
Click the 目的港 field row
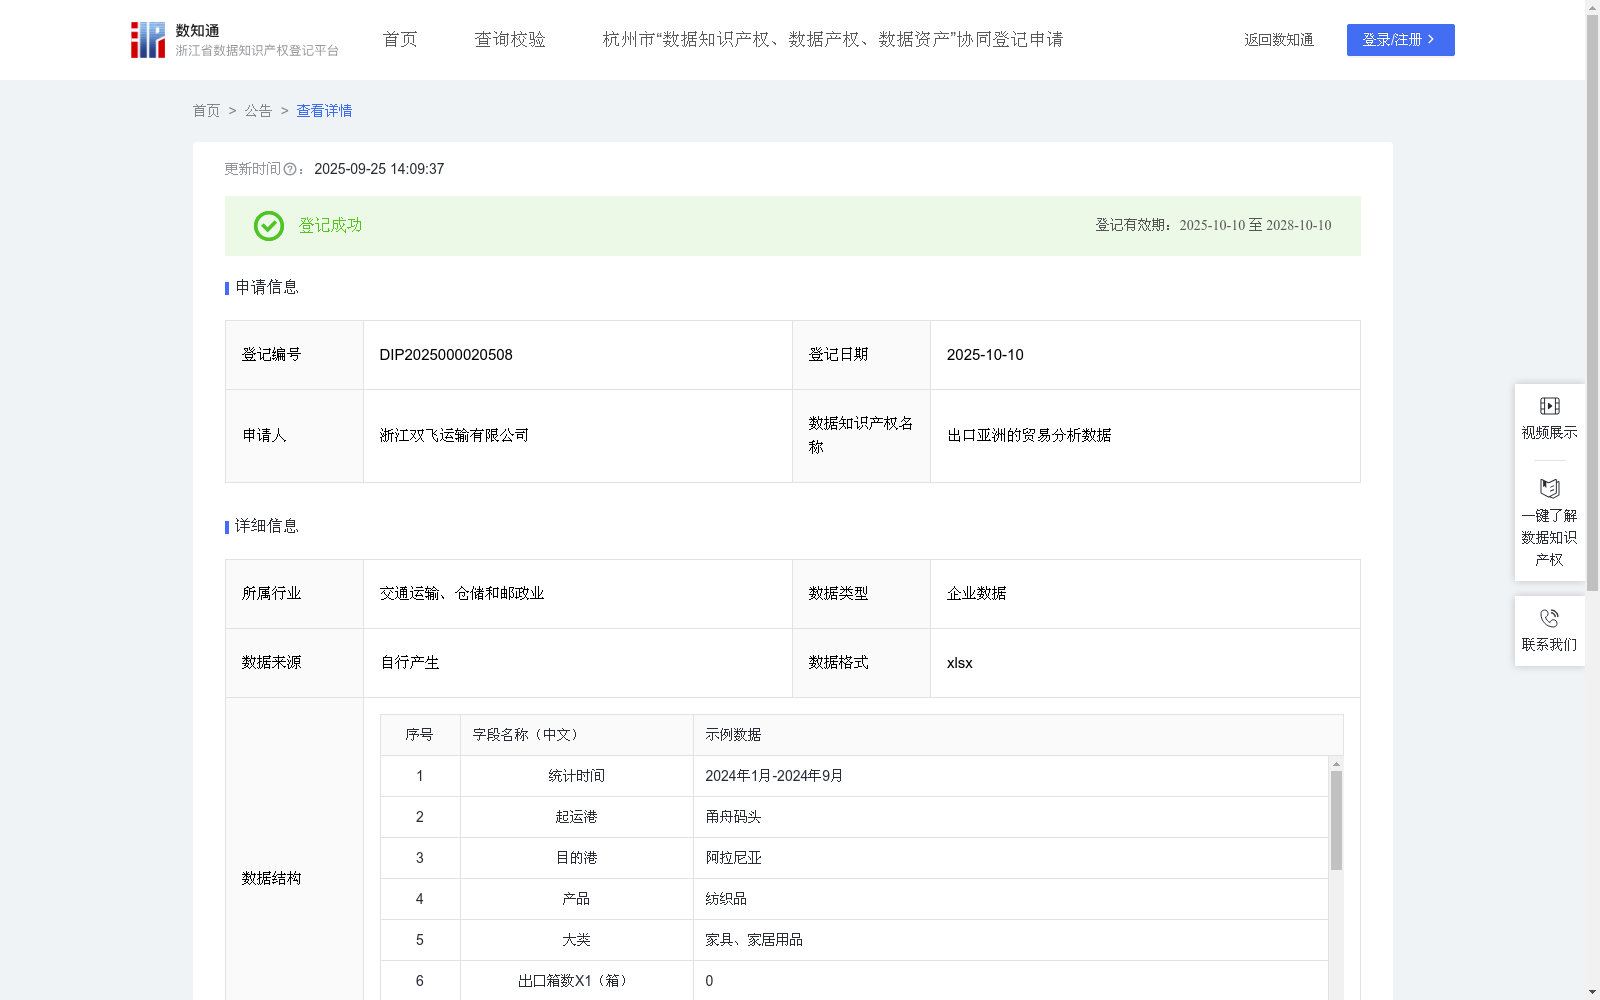[854, 858]
